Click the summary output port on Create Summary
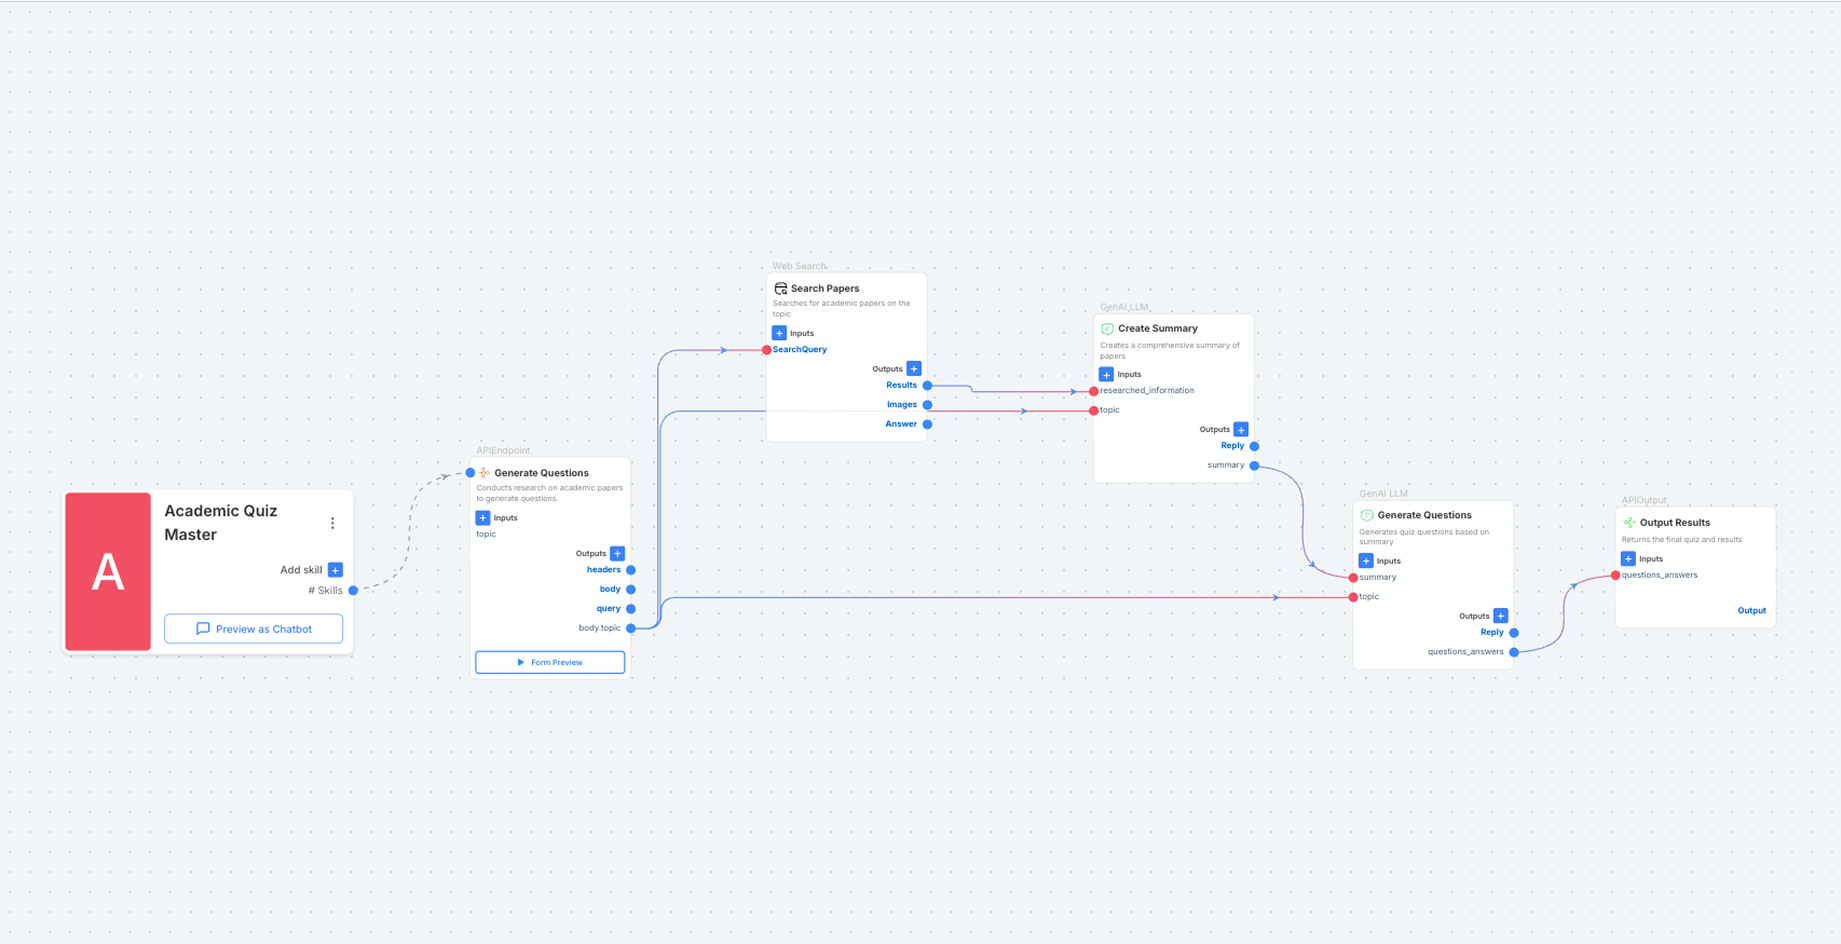Image resolution: width=1841 pixels, height=944 pixels. pos(1255,465)
